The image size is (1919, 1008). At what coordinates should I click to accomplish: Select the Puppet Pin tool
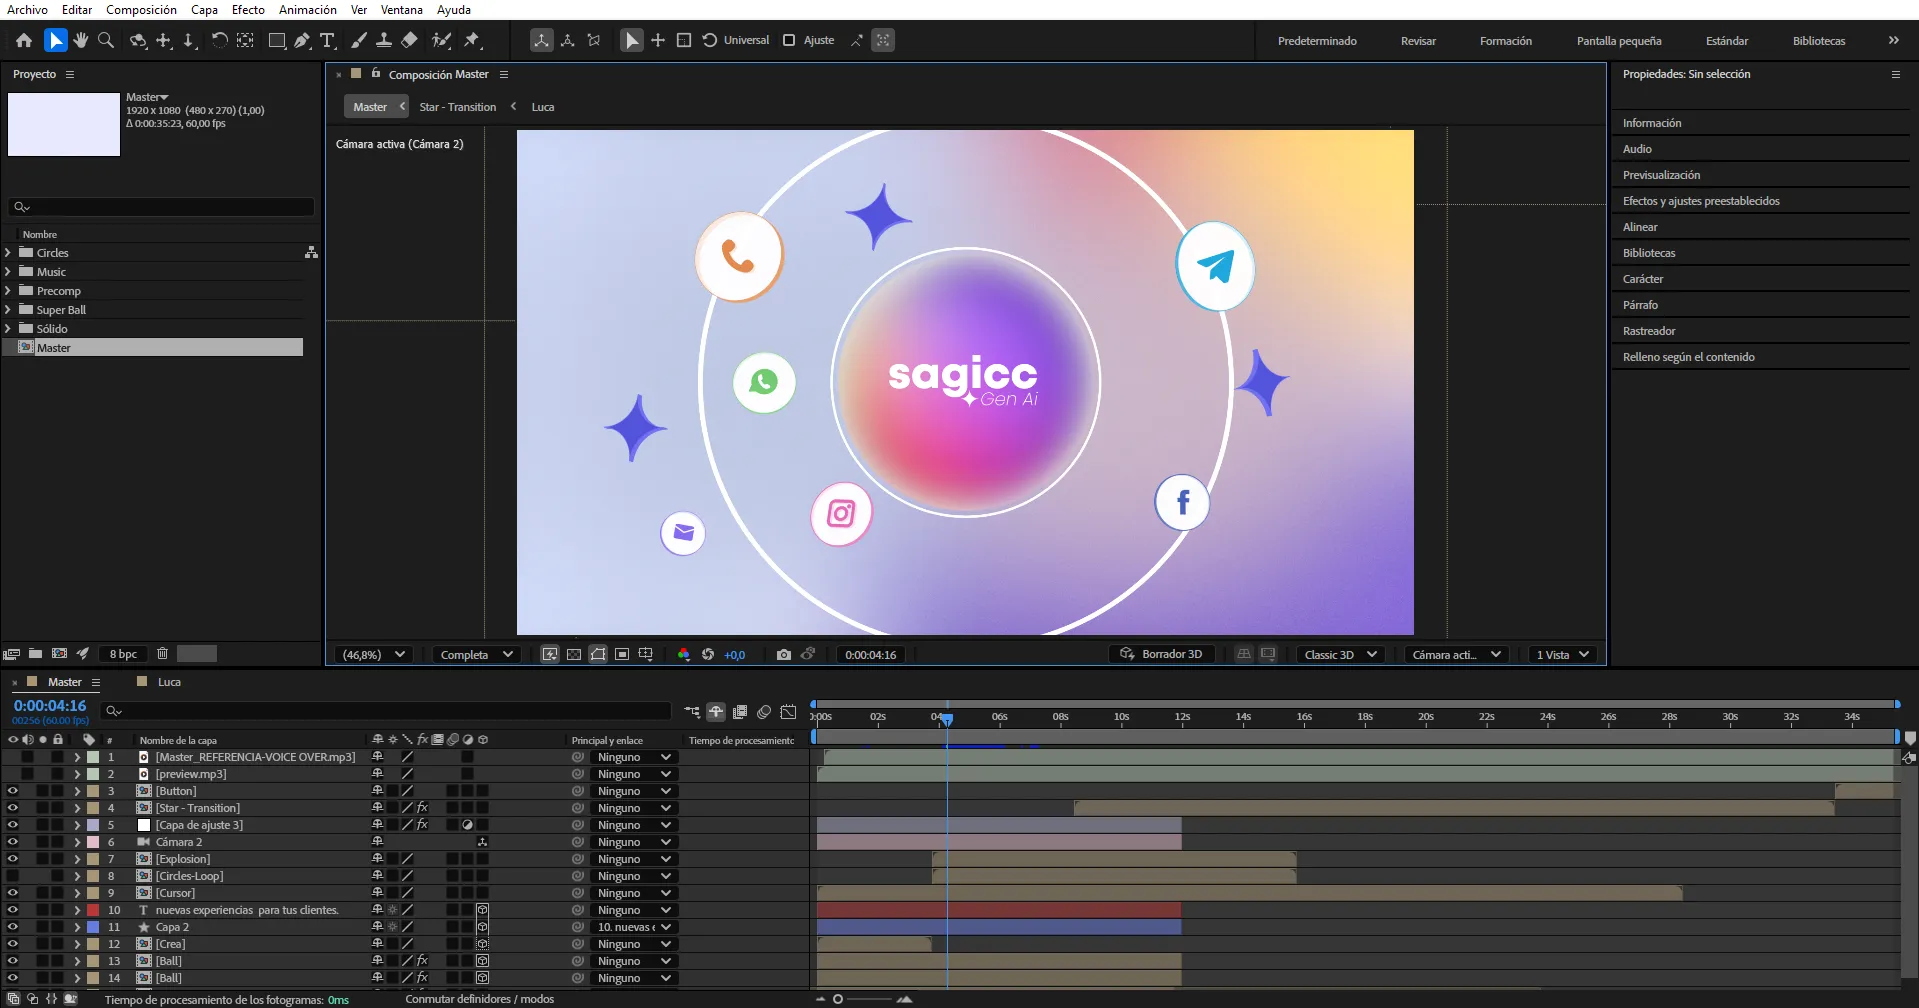(472, 40)
